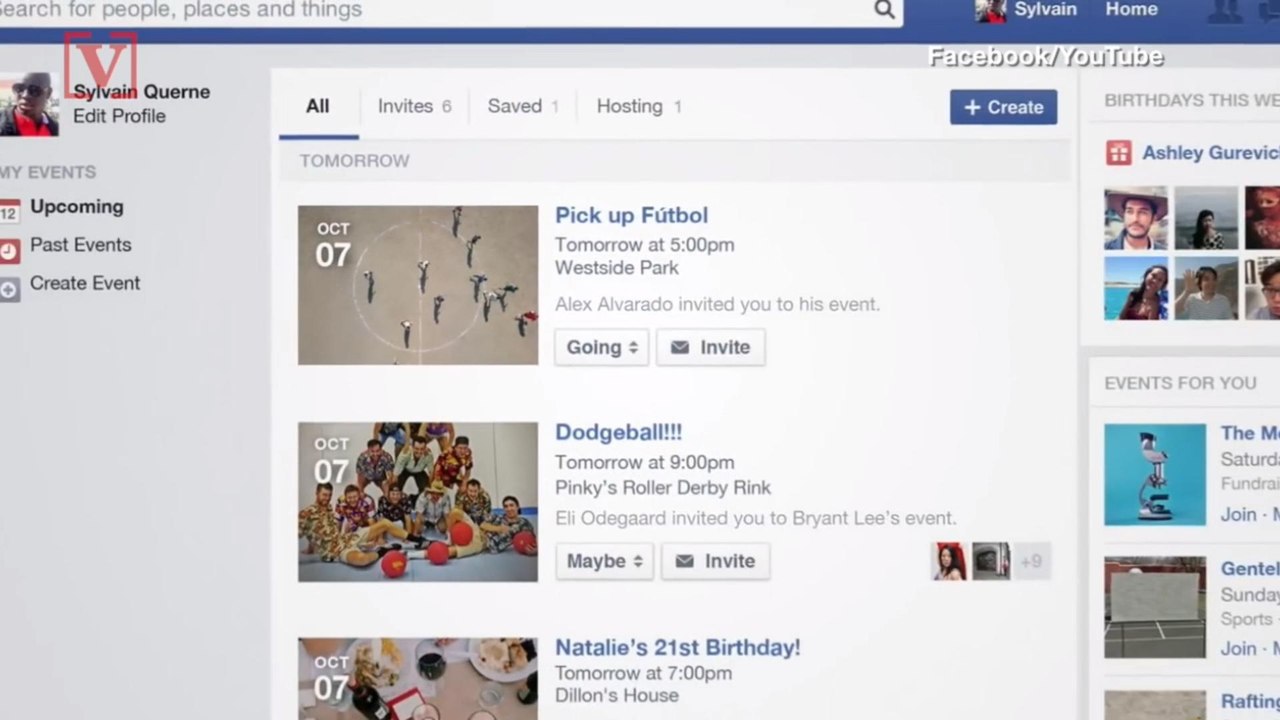Screen dimensions: 1280x720
Task: Switch to the All tab
Action: [x=318, y=106]
